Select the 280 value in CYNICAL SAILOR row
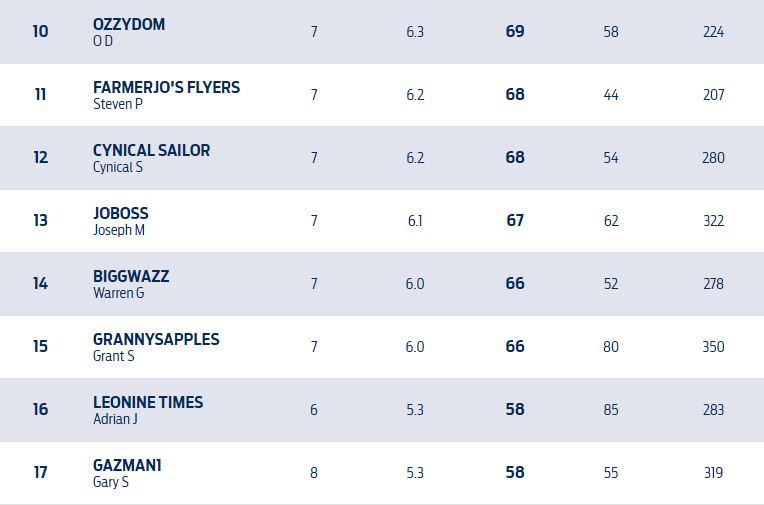This screenshot has width=764, height=505. tap(713, 158)
